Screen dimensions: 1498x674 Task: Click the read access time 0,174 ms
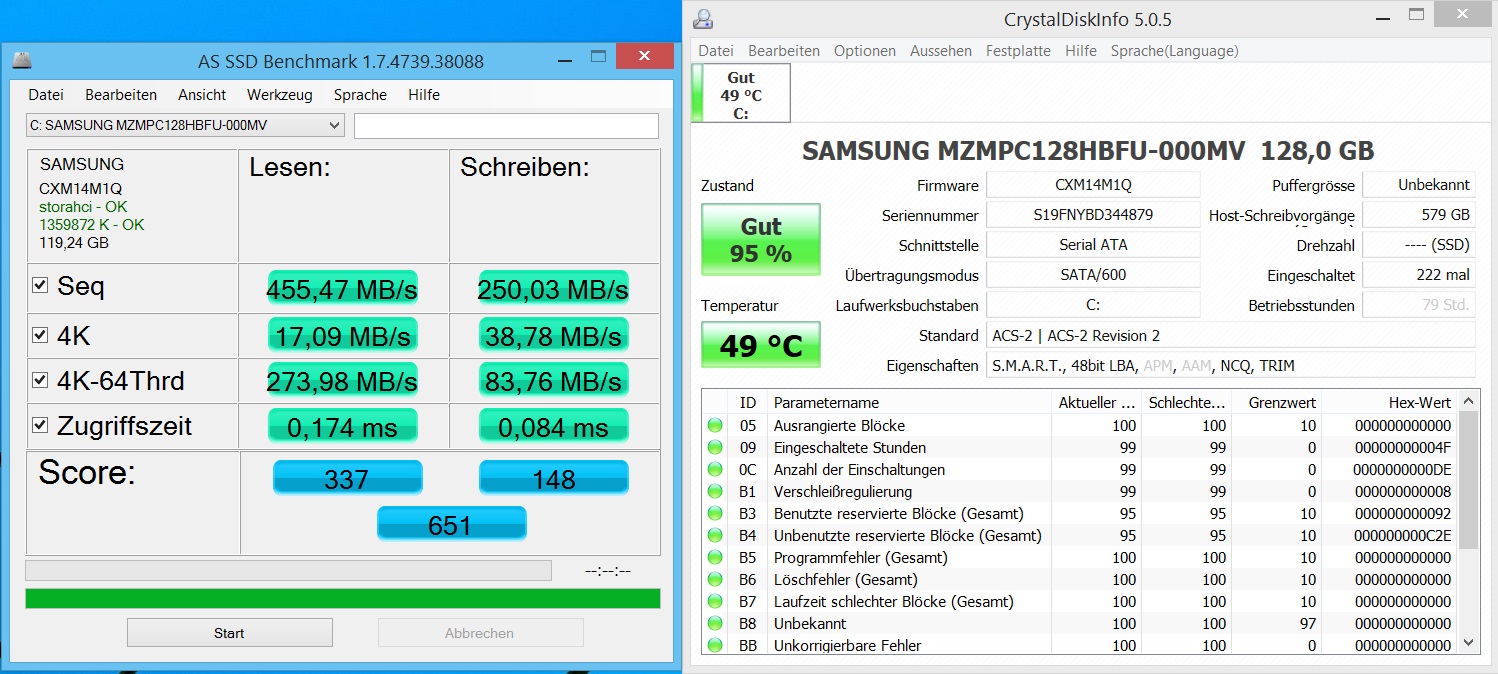(x=343, y=427)
